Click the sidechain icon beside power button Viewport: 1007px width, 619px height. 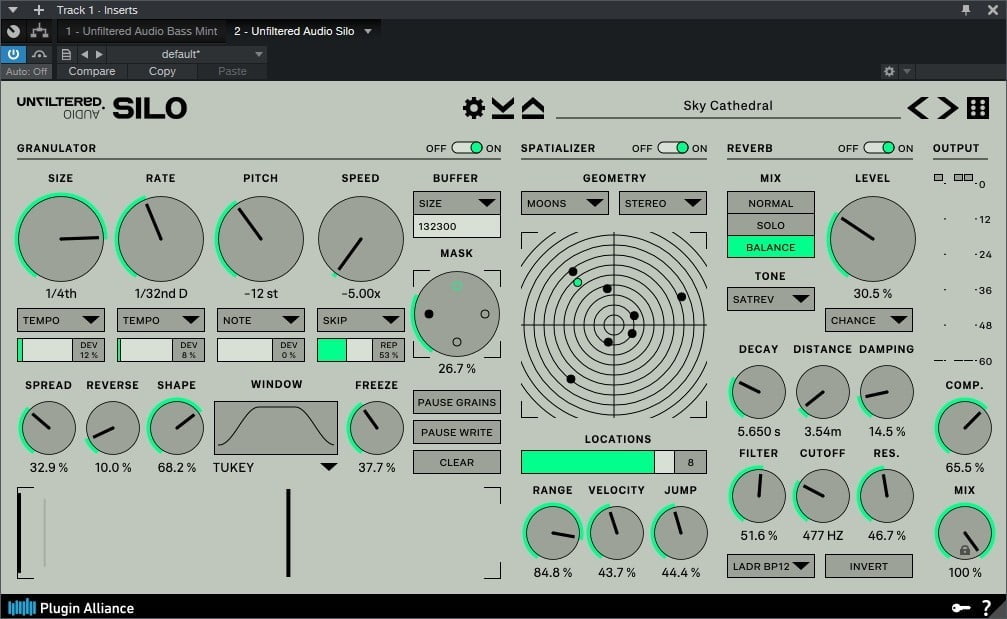click(39, 54)
